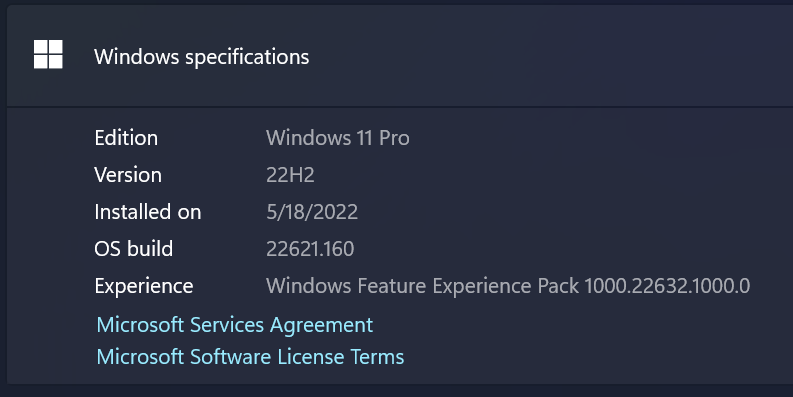The image size is (793, 397).
Task: Click the Experience label
Action: (x=144, y=287)
